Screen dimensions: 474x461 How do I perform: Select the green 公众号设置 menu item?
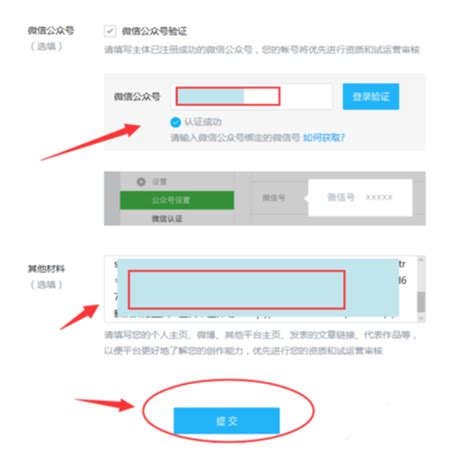tap(177, 200)
